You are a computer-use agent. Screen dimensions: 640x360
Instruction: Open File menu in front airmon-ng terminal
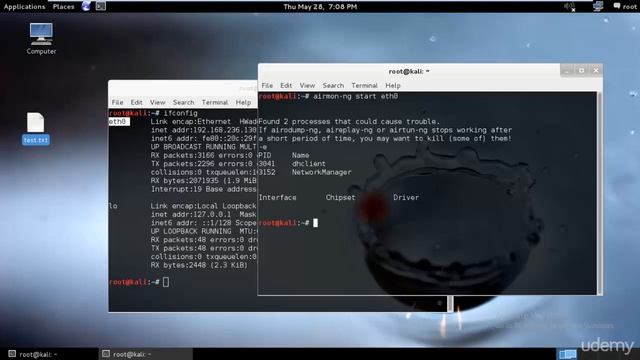click(x=267, y=85)
